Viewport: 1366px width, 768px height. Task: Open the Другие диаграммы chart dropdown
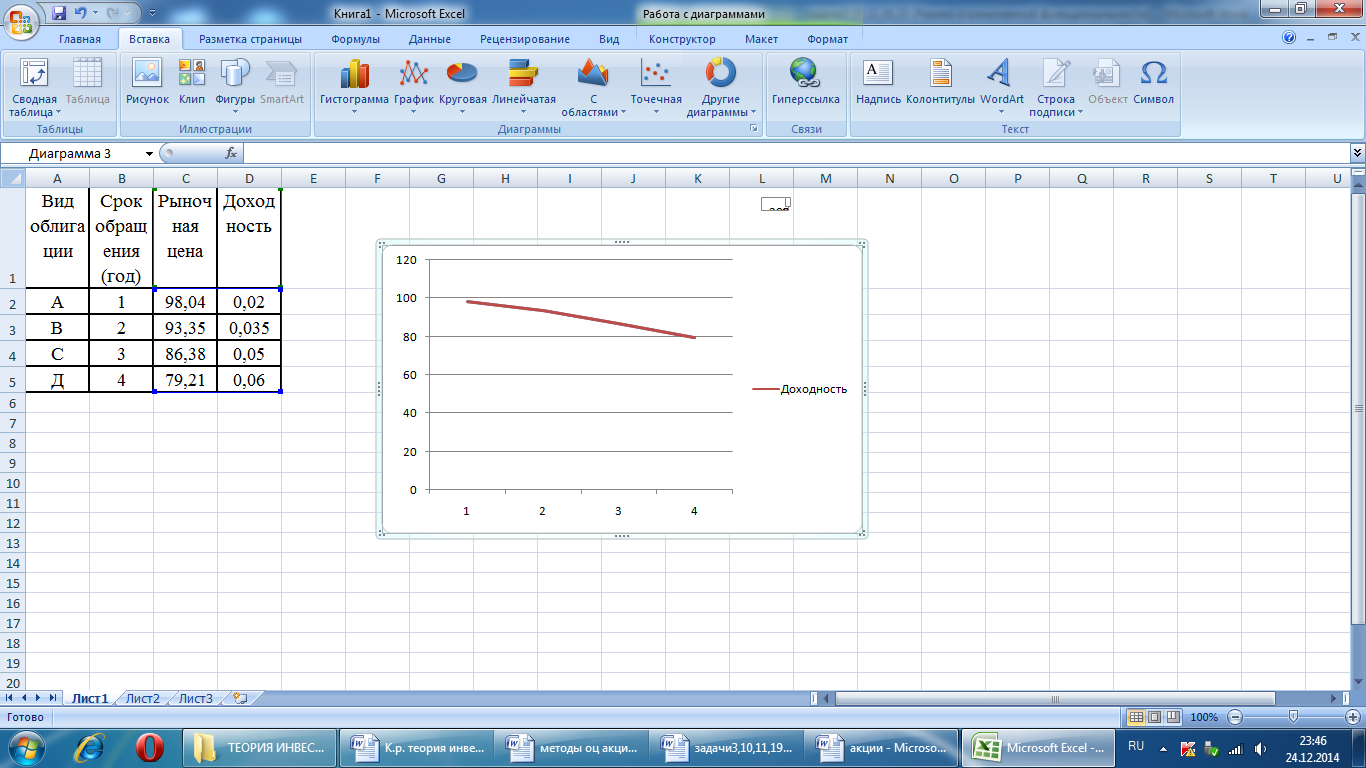click(x=720, y=90)
